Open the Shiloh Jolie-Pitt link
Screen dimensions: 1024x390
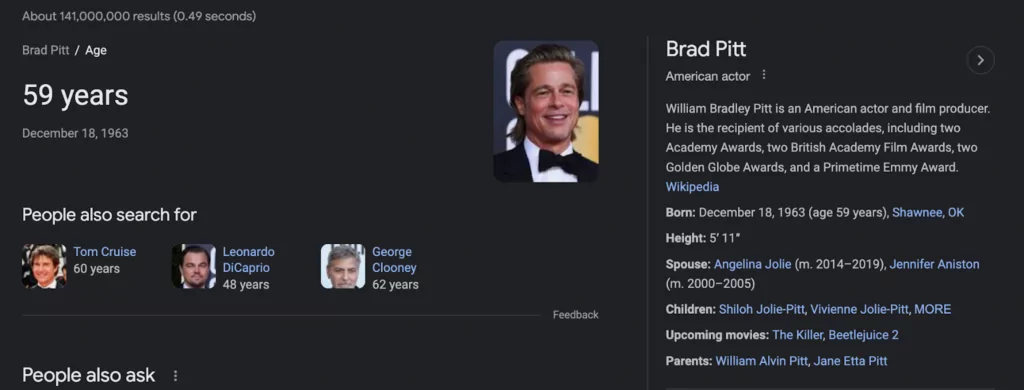point(761,309)
